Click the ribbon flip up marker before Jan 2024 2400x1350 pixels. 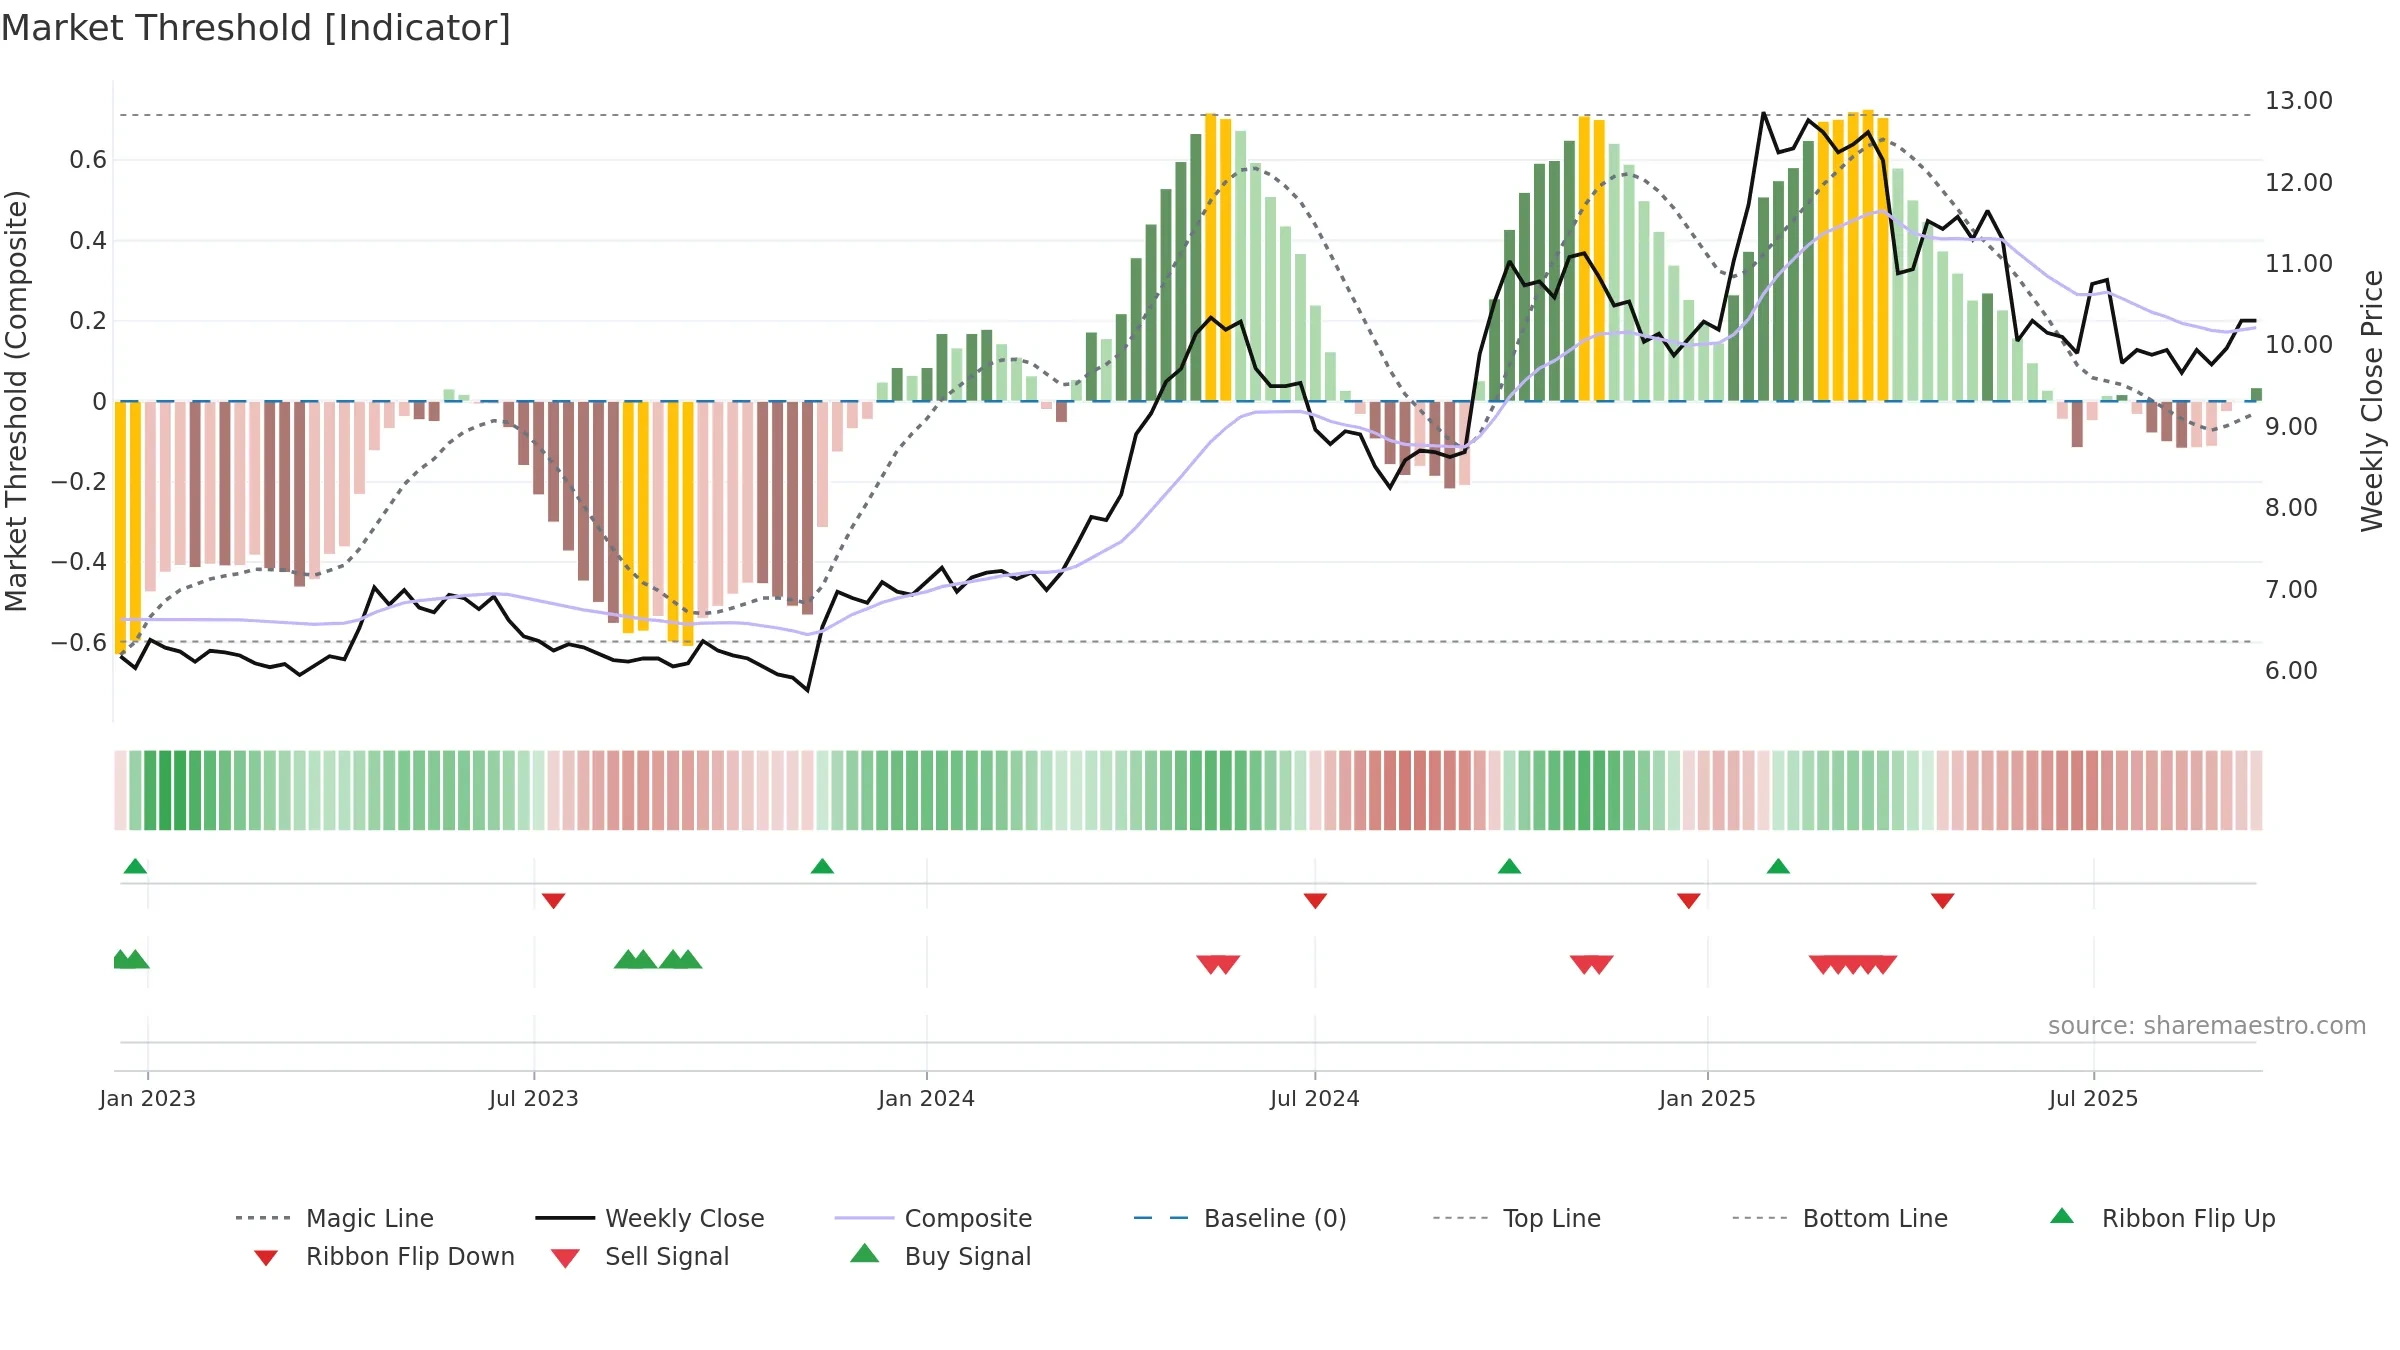[x=822, y=866]
